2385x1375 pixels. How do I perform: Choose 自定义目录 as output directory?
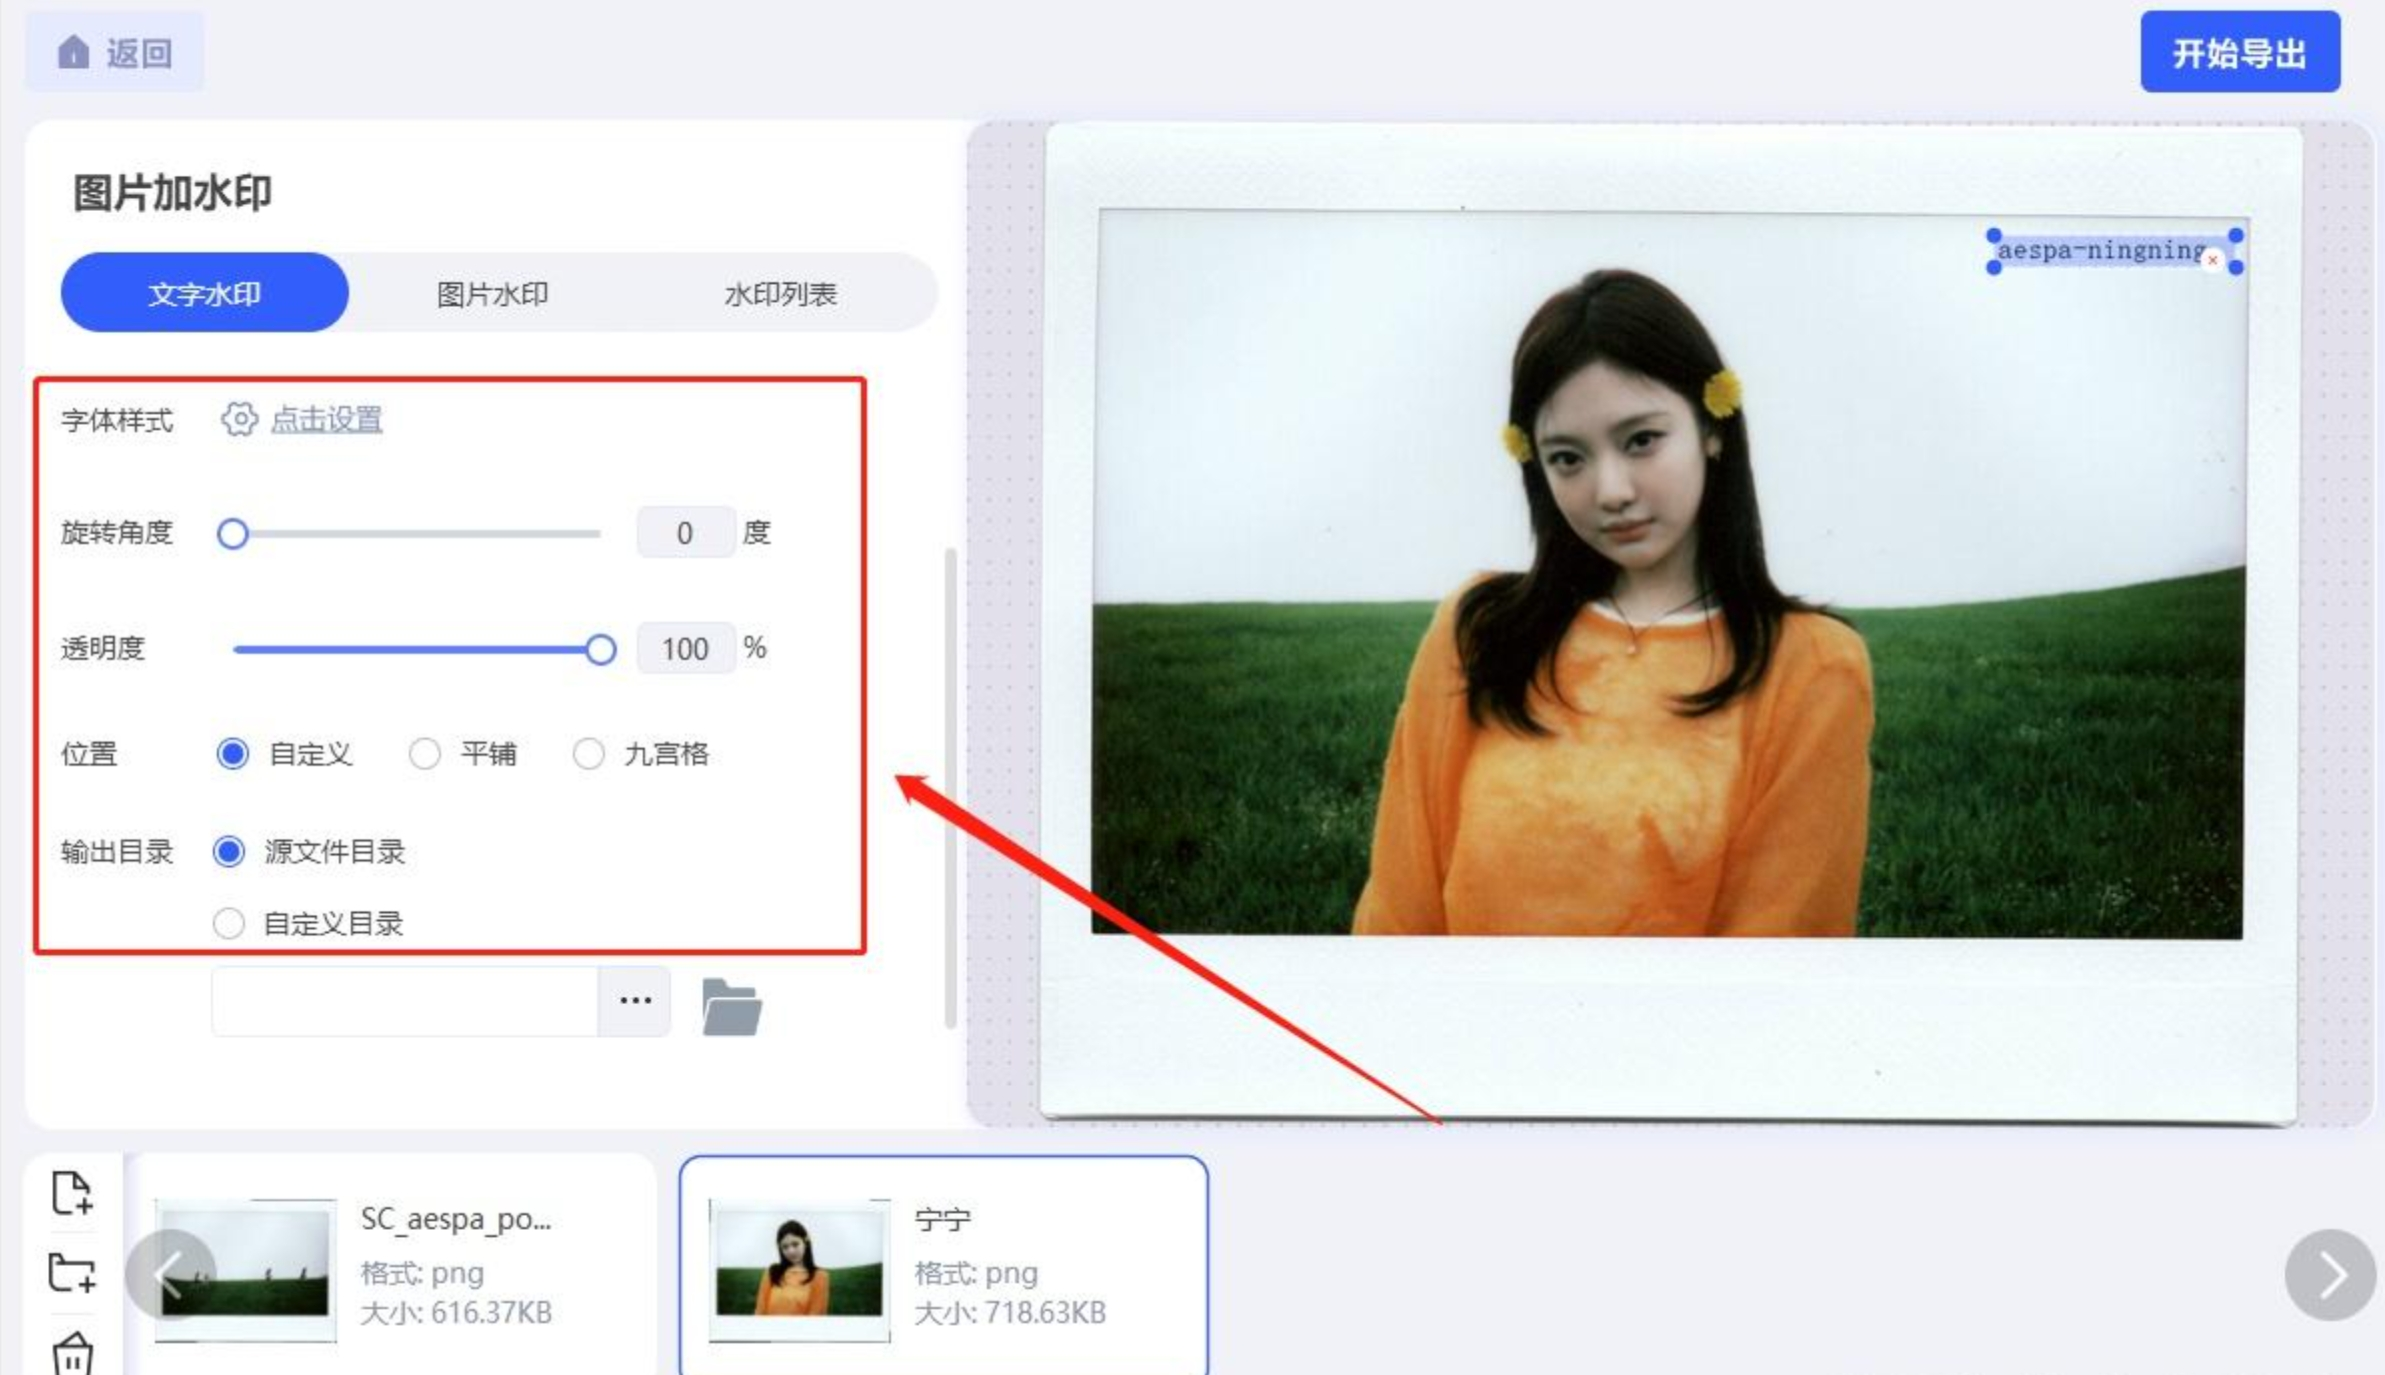point(229,923)
